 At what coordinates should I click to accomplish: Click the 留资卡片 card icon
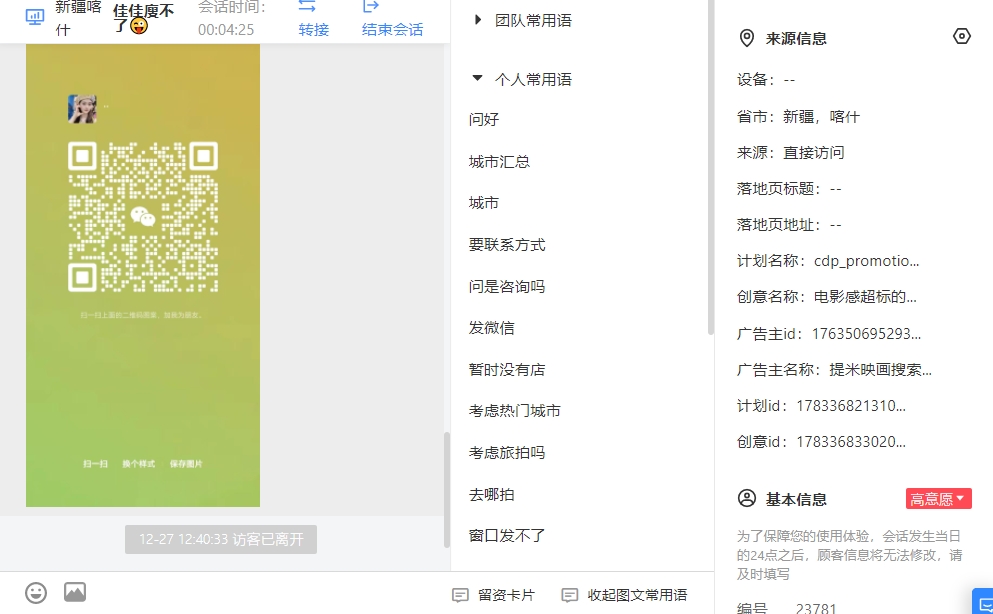460,595
